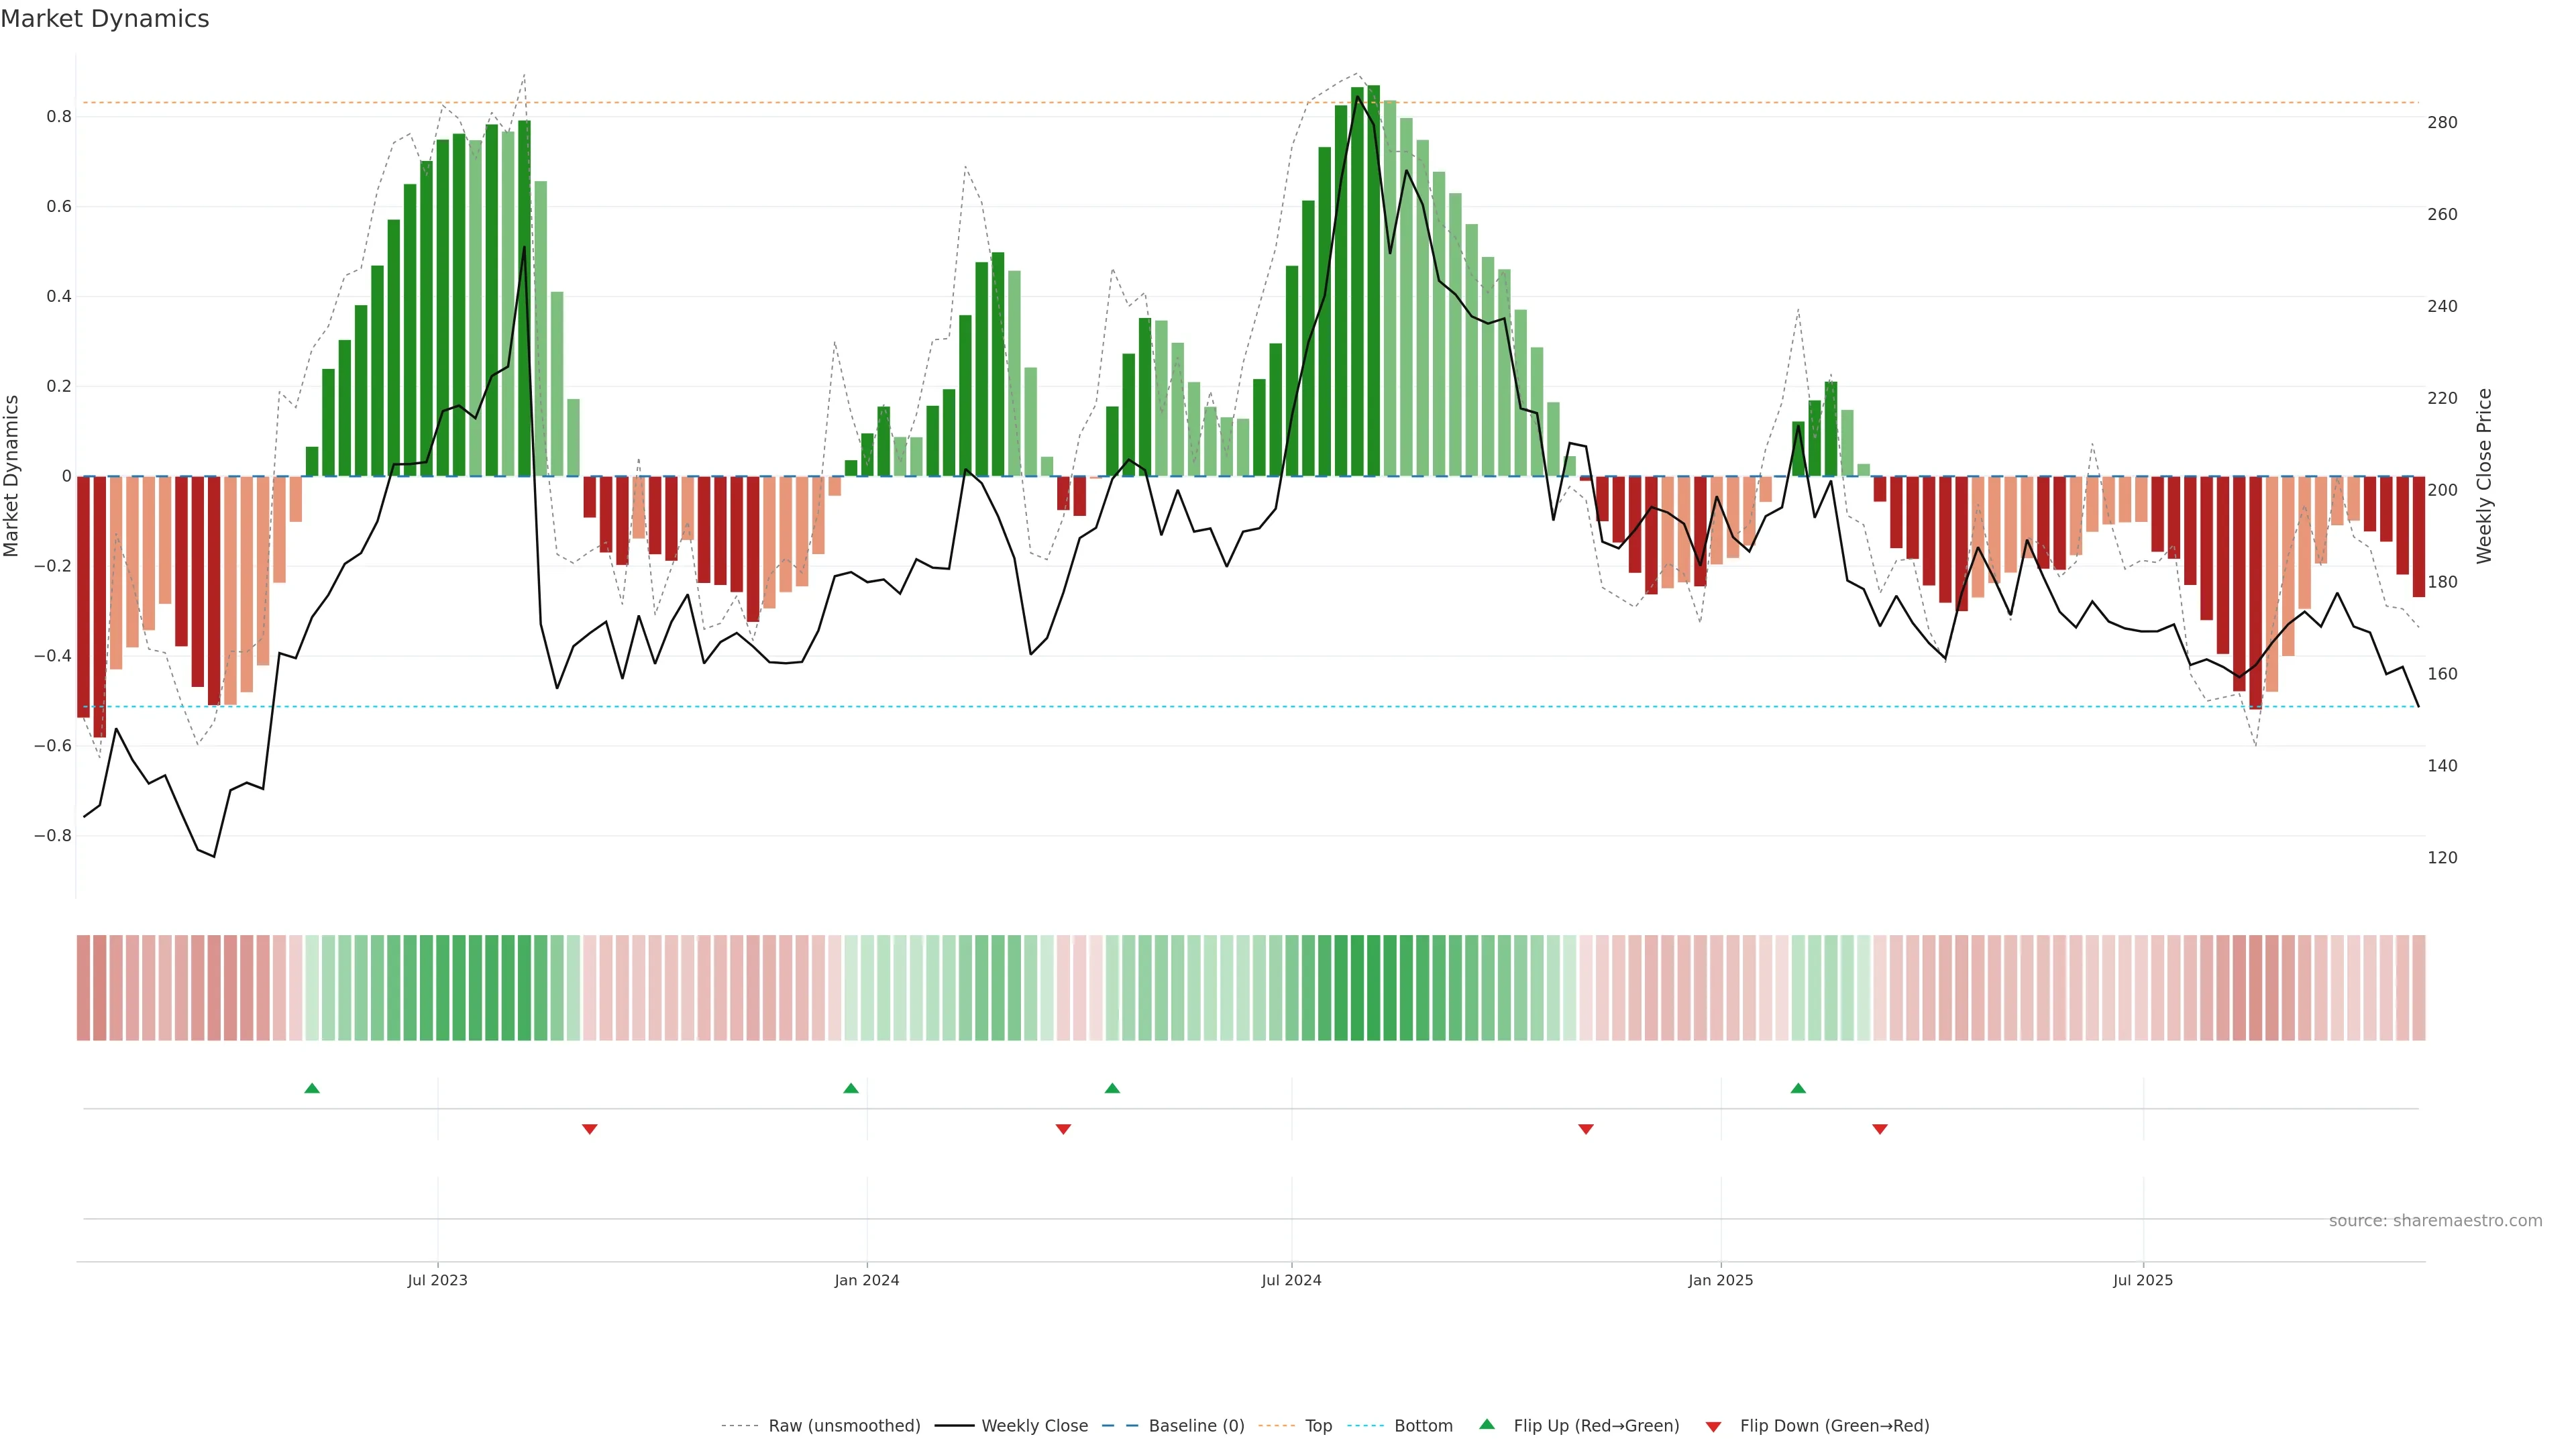The height and width of the screenshot is (1449, 2576).
Task: Click the earliest green flip-up triangle marker
Action: [312, 1088]
